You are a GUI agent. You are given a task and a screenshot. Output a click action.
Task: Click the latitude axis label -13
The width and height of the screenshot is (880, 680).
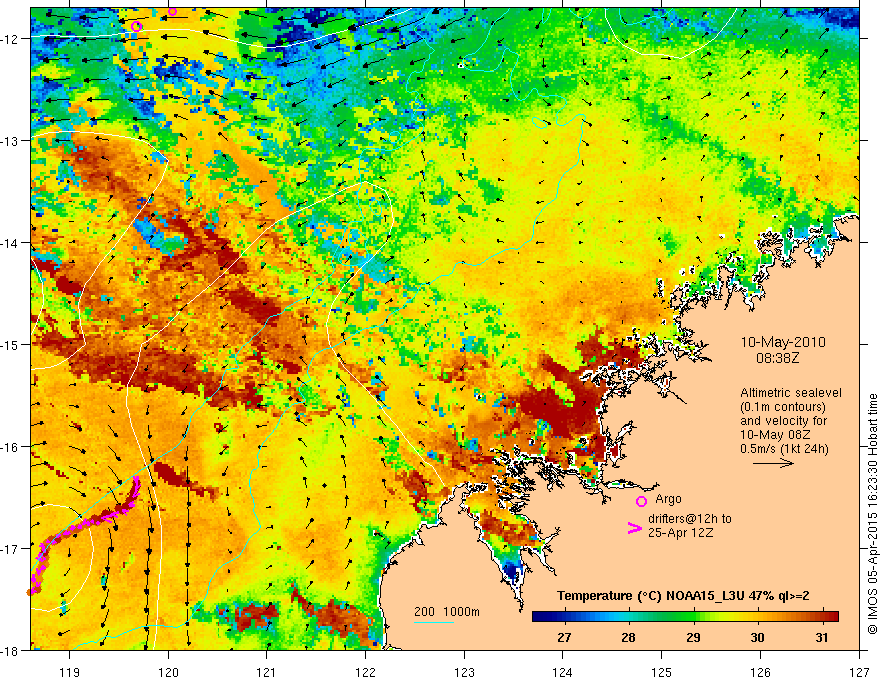pos(11,141)
